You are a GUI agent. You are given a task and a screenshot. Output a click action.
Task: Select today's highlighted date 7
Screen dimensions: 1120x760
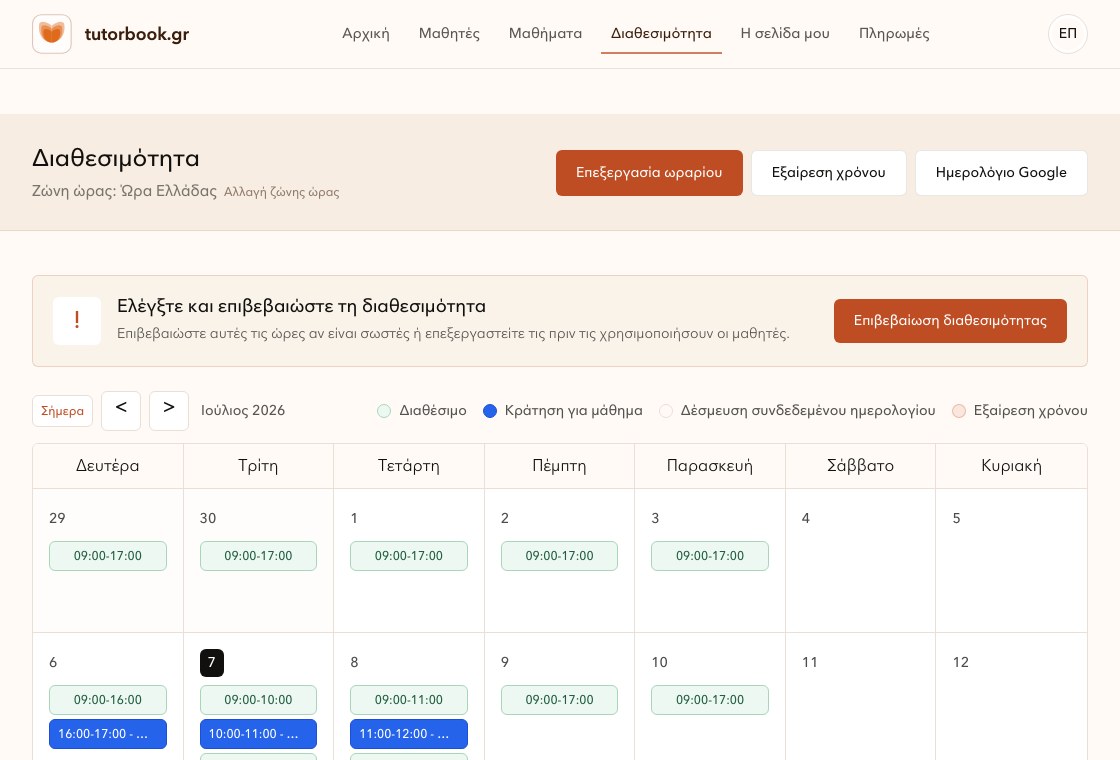(x=211, y=662)
